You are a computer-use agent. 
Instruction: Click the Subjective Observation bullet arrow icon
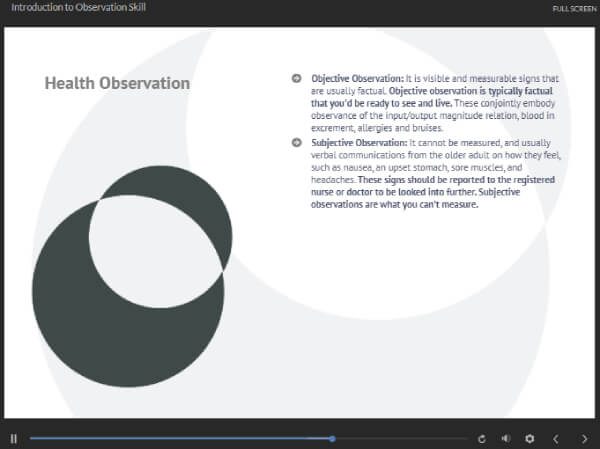click(296, 143)
